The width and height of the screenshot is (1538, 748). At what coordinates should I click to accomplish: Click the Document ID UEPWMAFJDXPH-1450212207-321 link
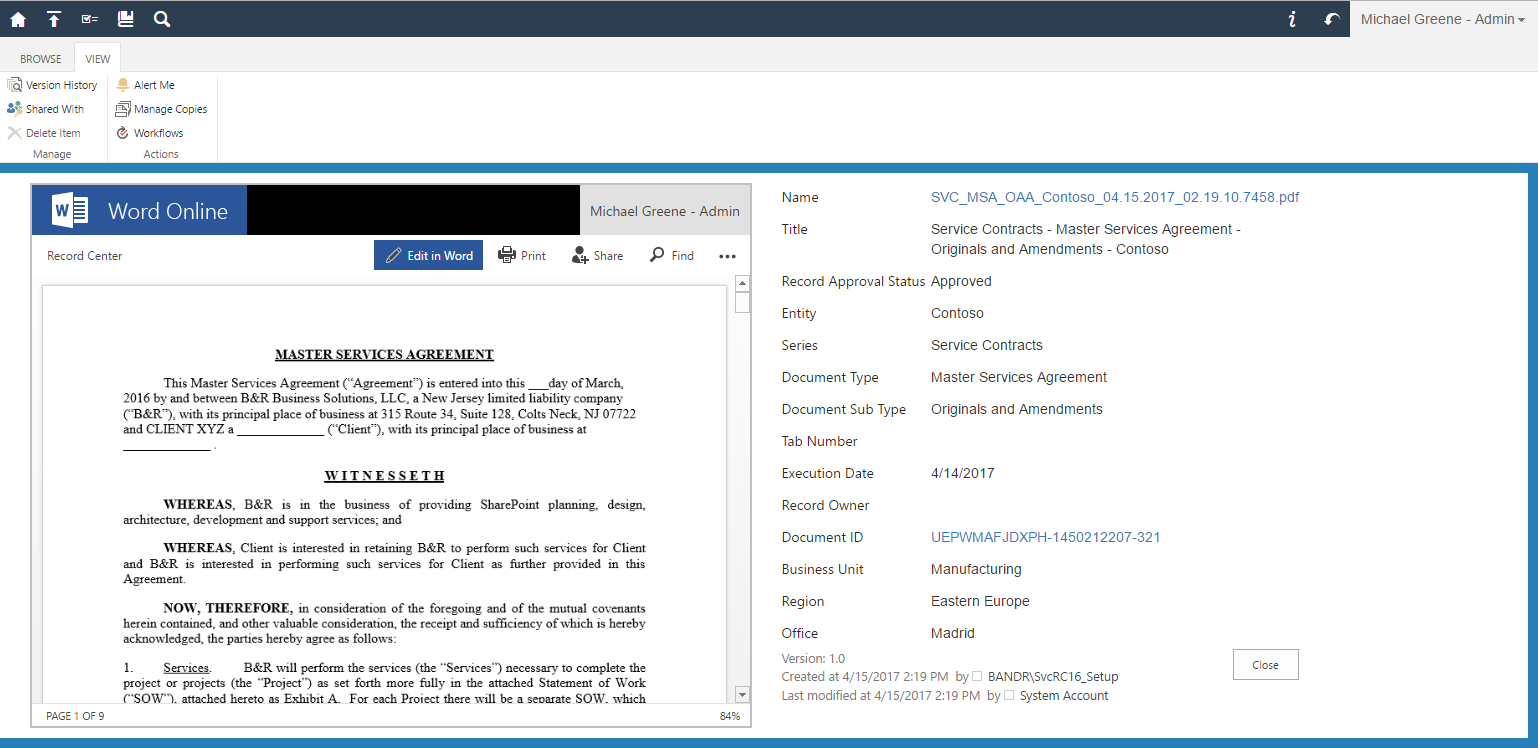click(x=1046, y=537)
